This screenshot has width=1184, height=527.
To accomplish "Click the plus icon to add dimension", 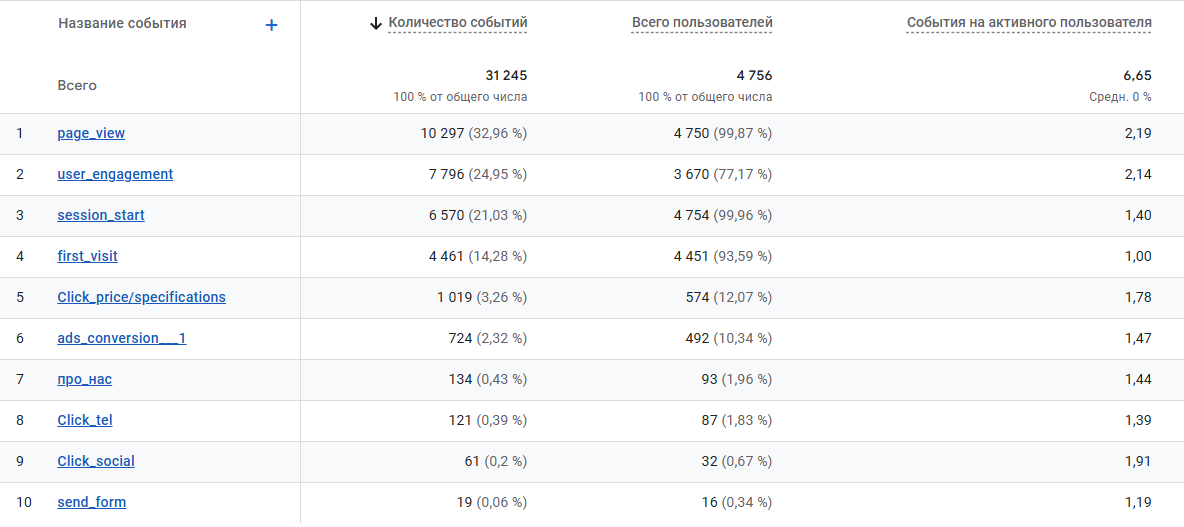I will pyautogui.click(x=271, y=25).
